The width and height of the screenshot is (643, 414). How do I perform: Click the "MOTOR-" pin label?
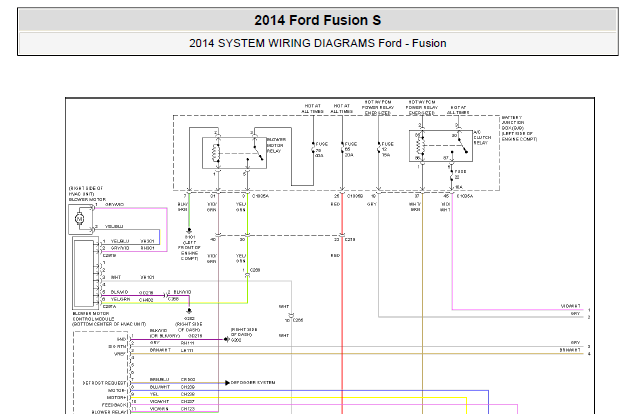pos(117,390)
